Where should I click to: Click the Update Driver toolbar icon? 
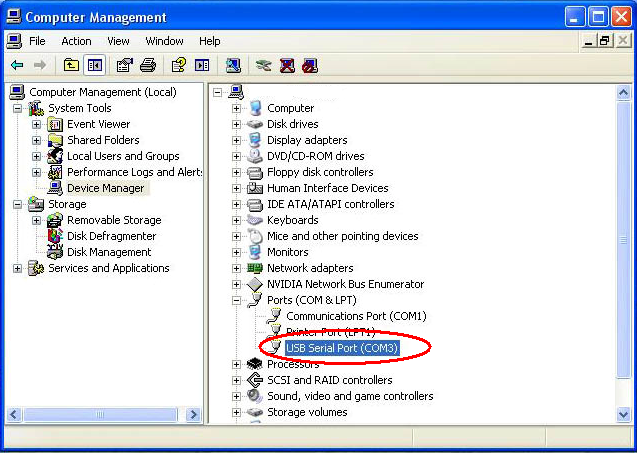(x=264, y=65)
